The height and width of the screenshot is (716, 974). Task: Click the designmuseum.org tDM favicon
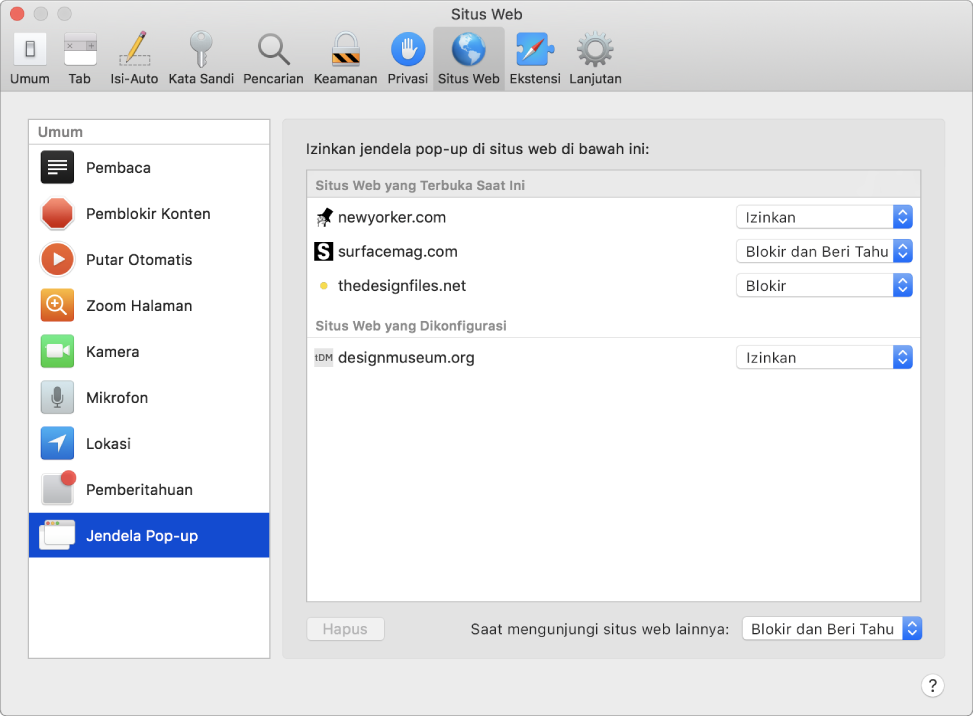(x=324, y=358)
